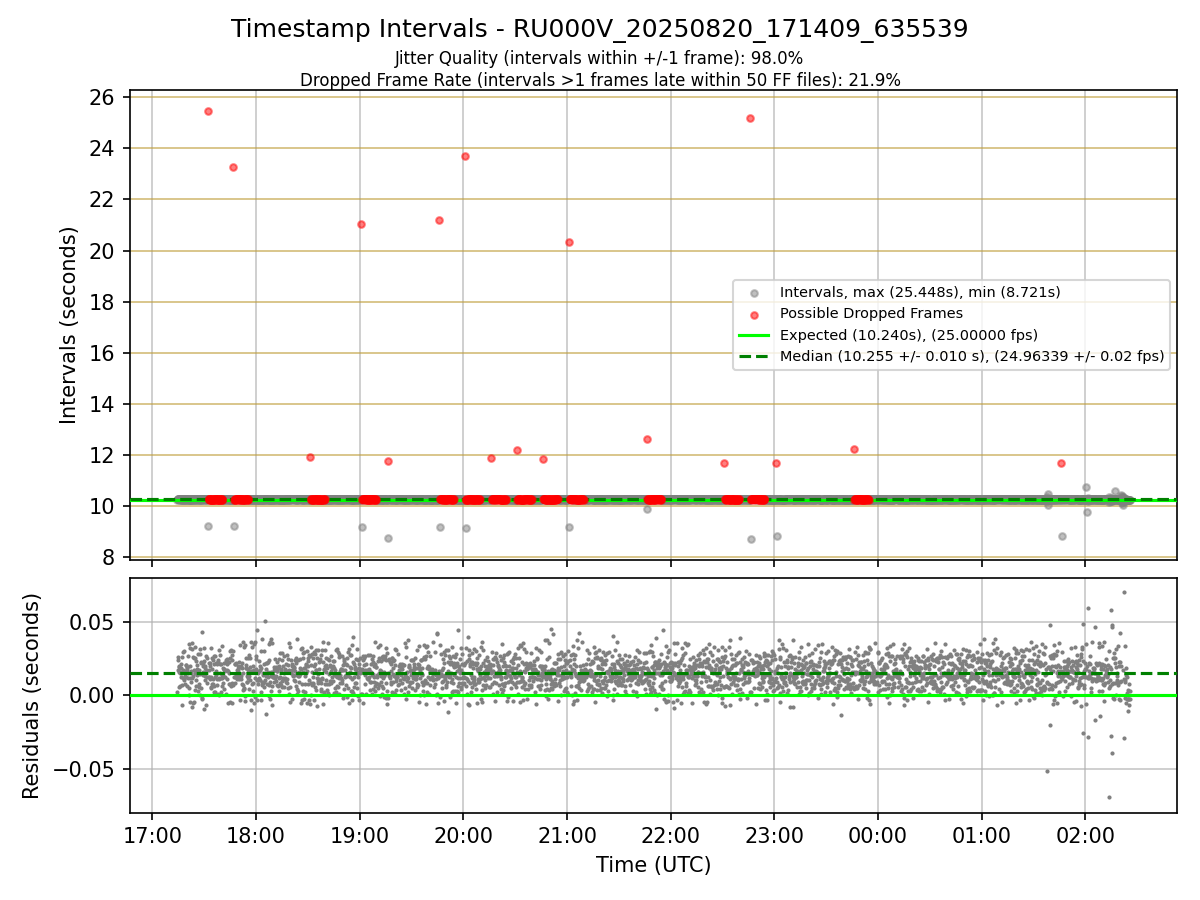Click the plot title Timestamp Intervals RU000V
This screenshot has height=900, width=1200.
tap(599, 29)
